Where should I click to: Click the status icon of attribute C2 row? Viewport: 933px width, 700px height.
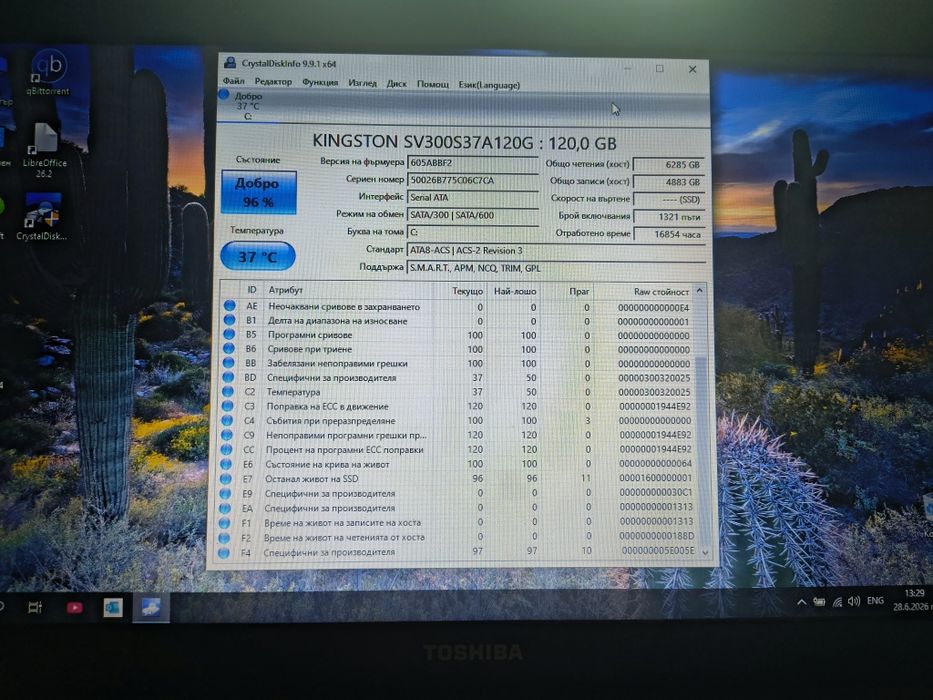(228, 392)
